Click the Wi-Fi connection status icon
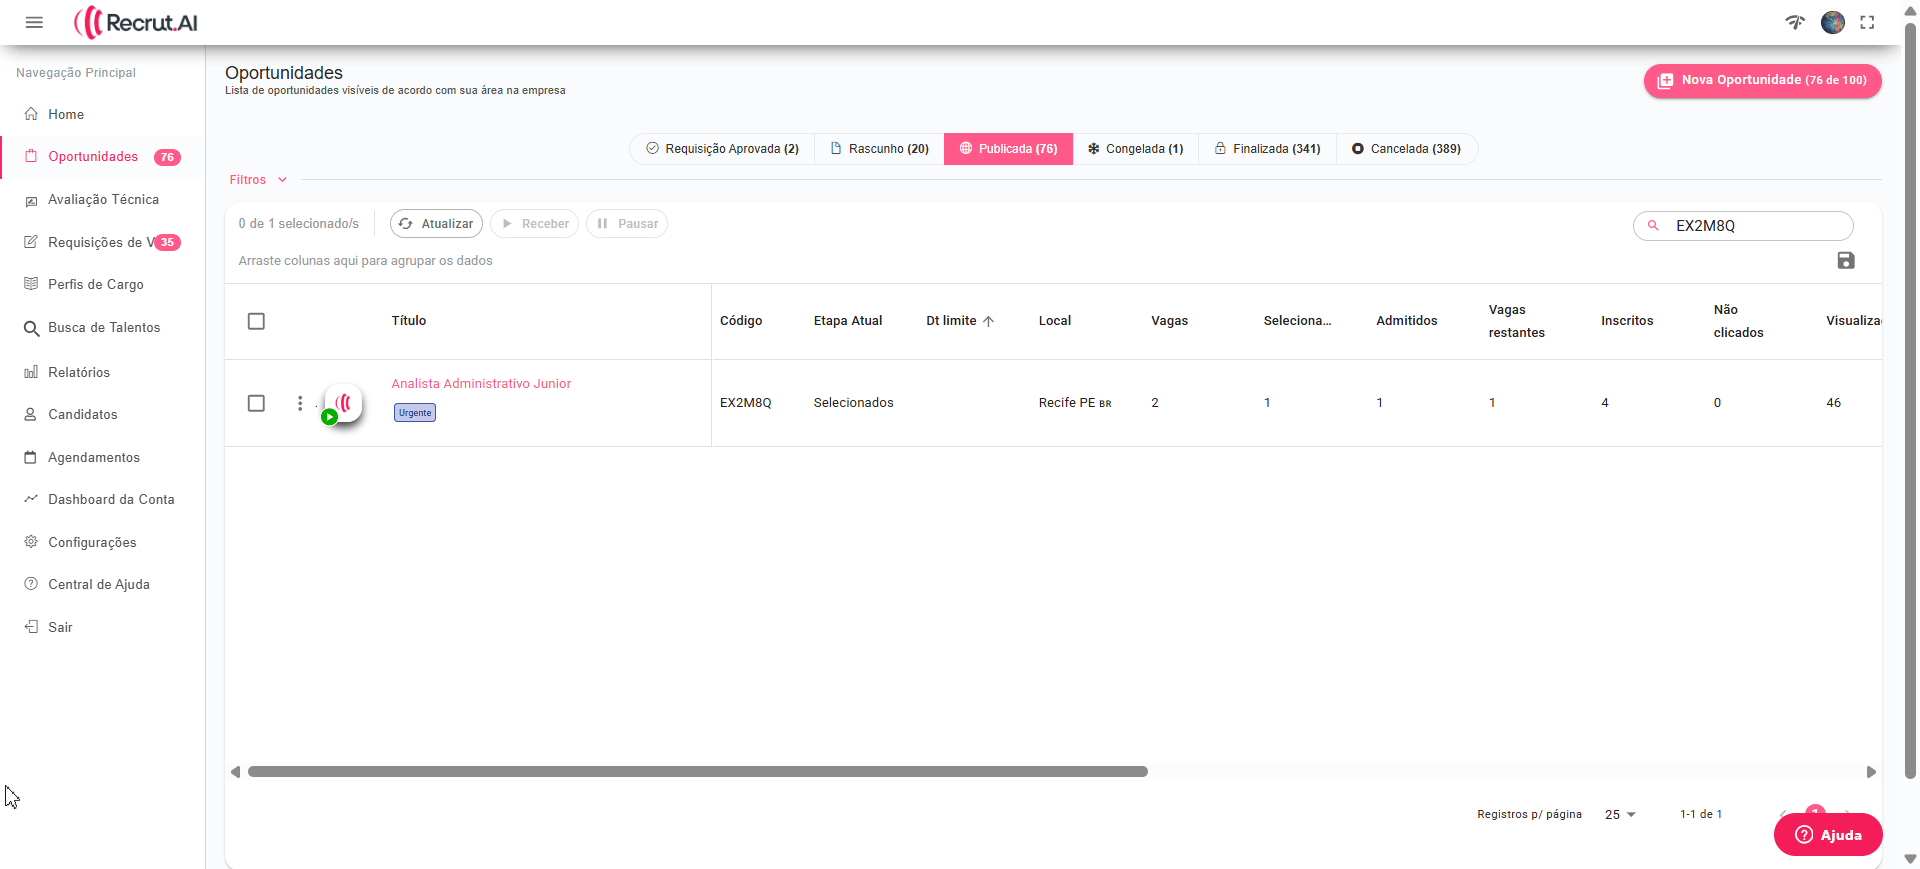Image resolution: width=1920 pixels, height=869 pixels. [1795, 22]
